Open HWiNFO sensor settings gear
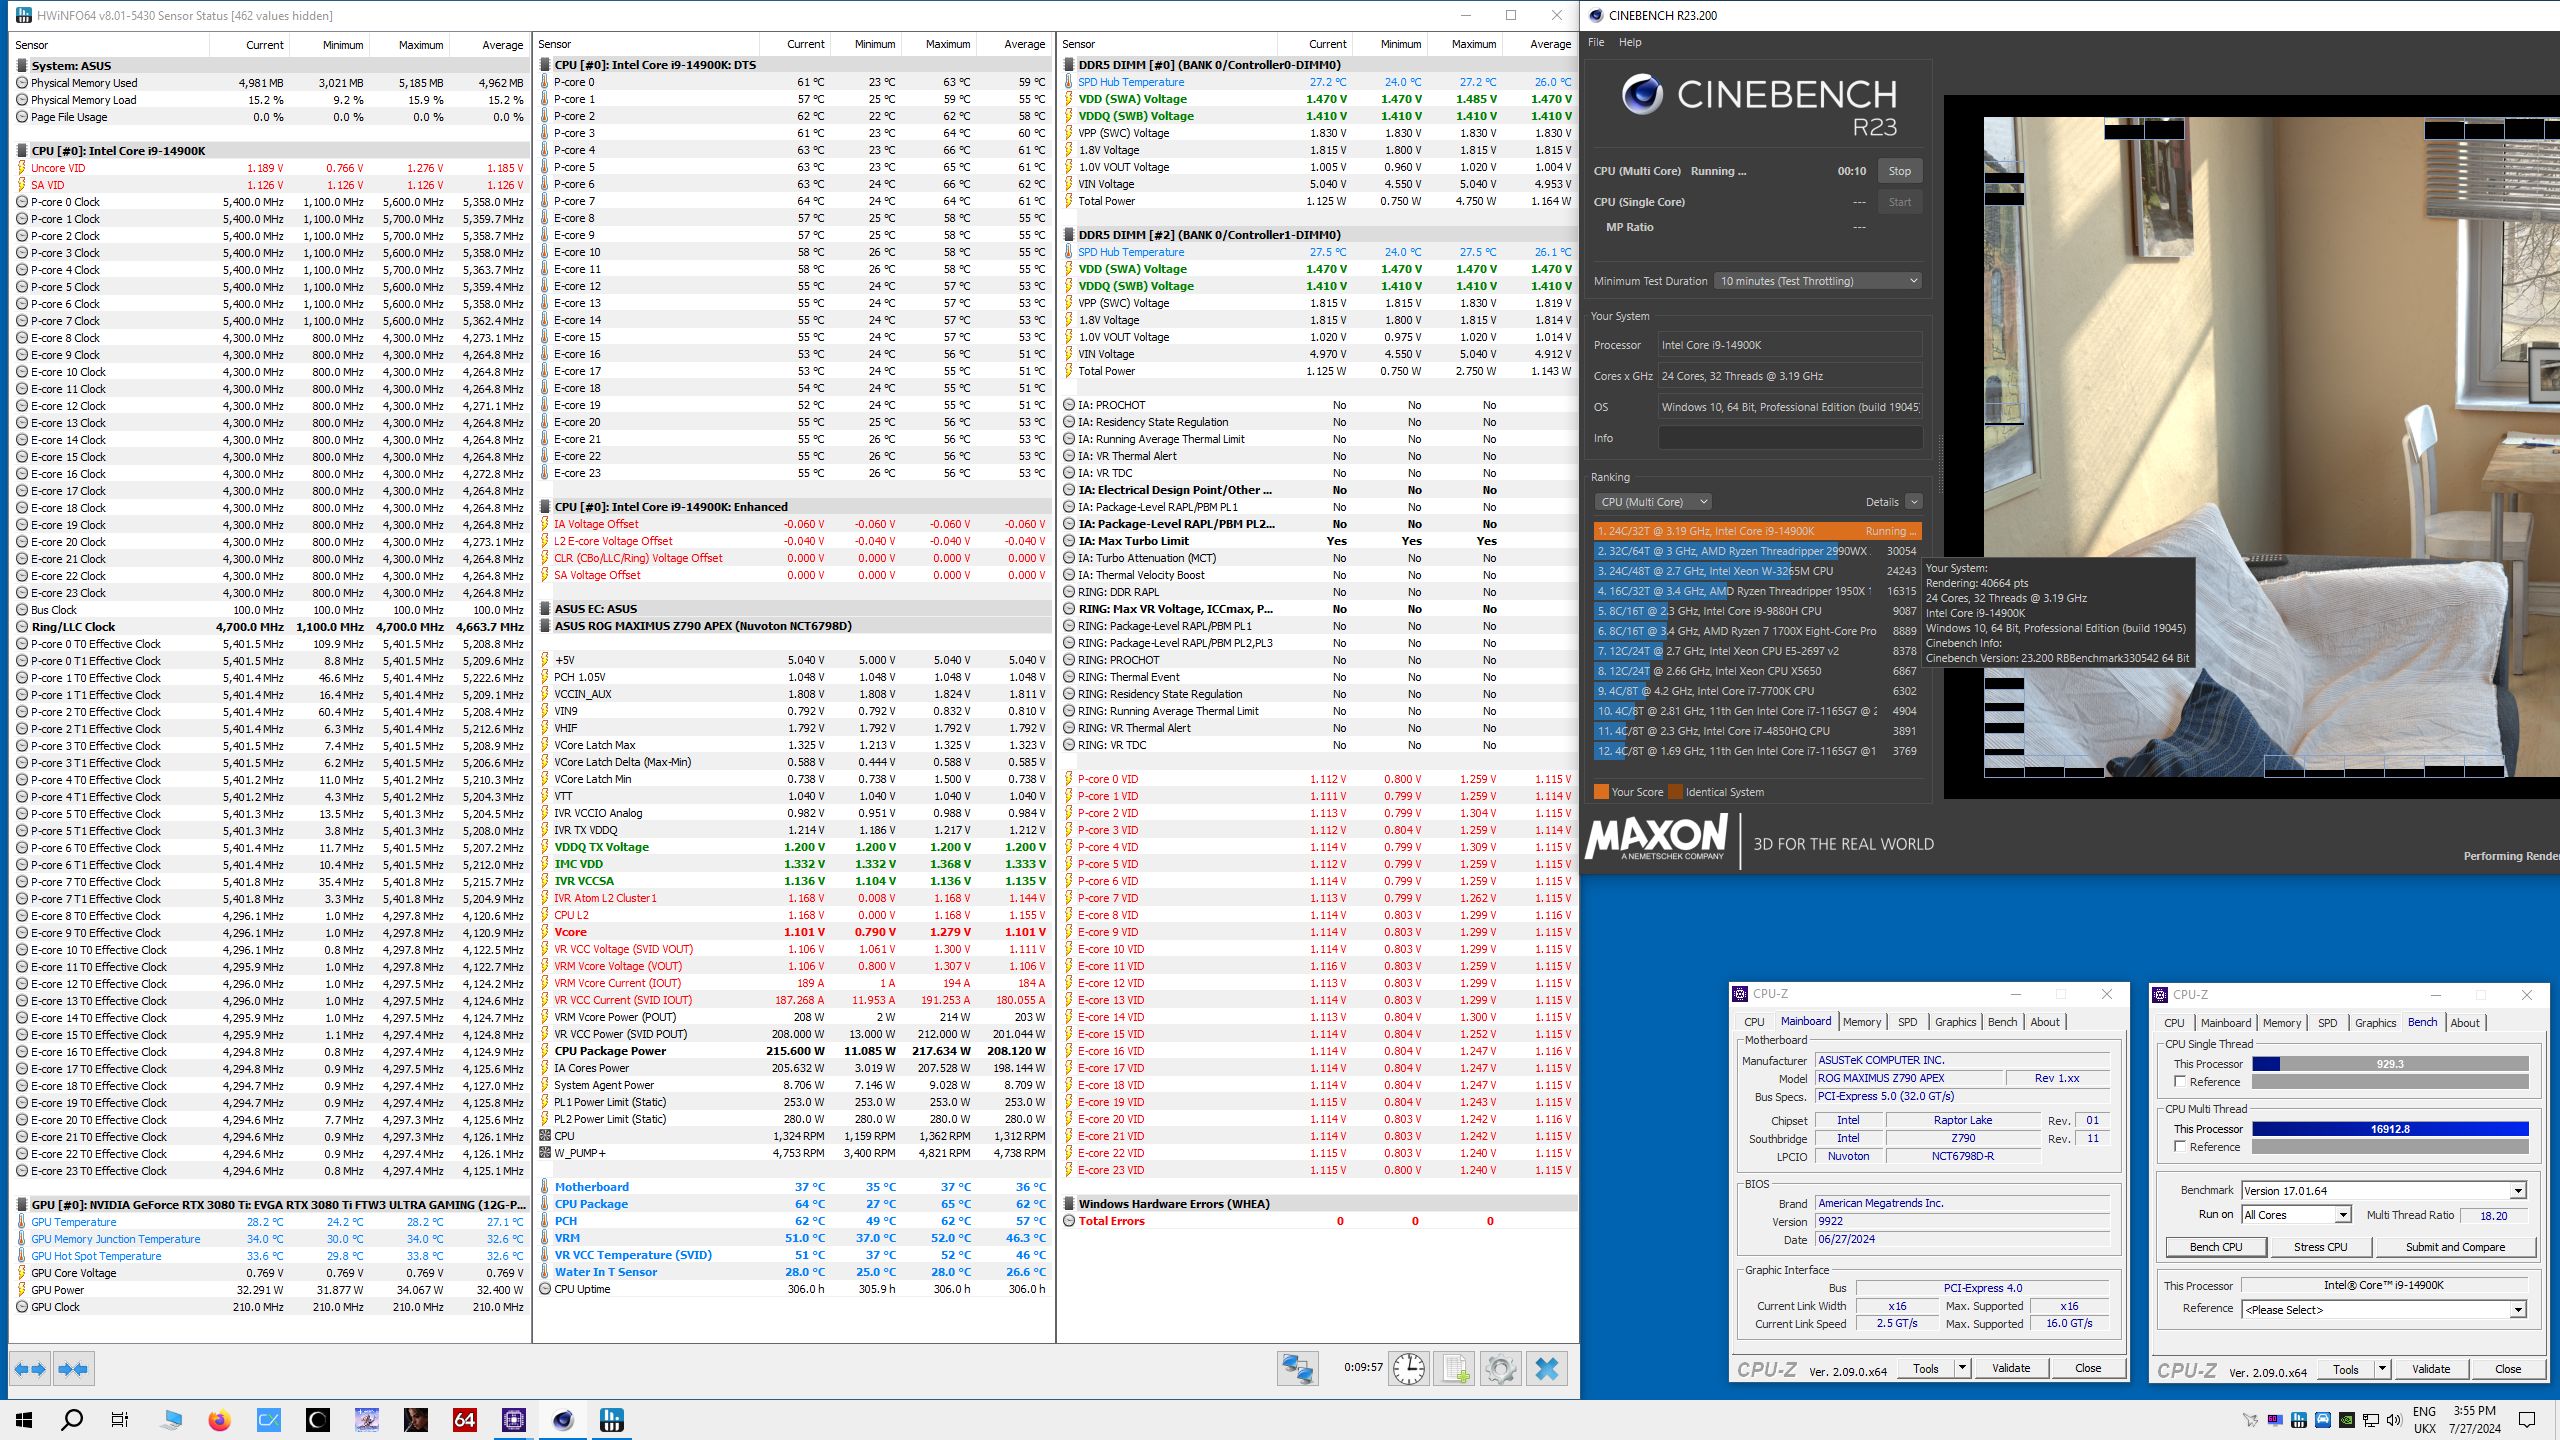Viewport: 2560px width, 1440px height. click(1500, 1368)
